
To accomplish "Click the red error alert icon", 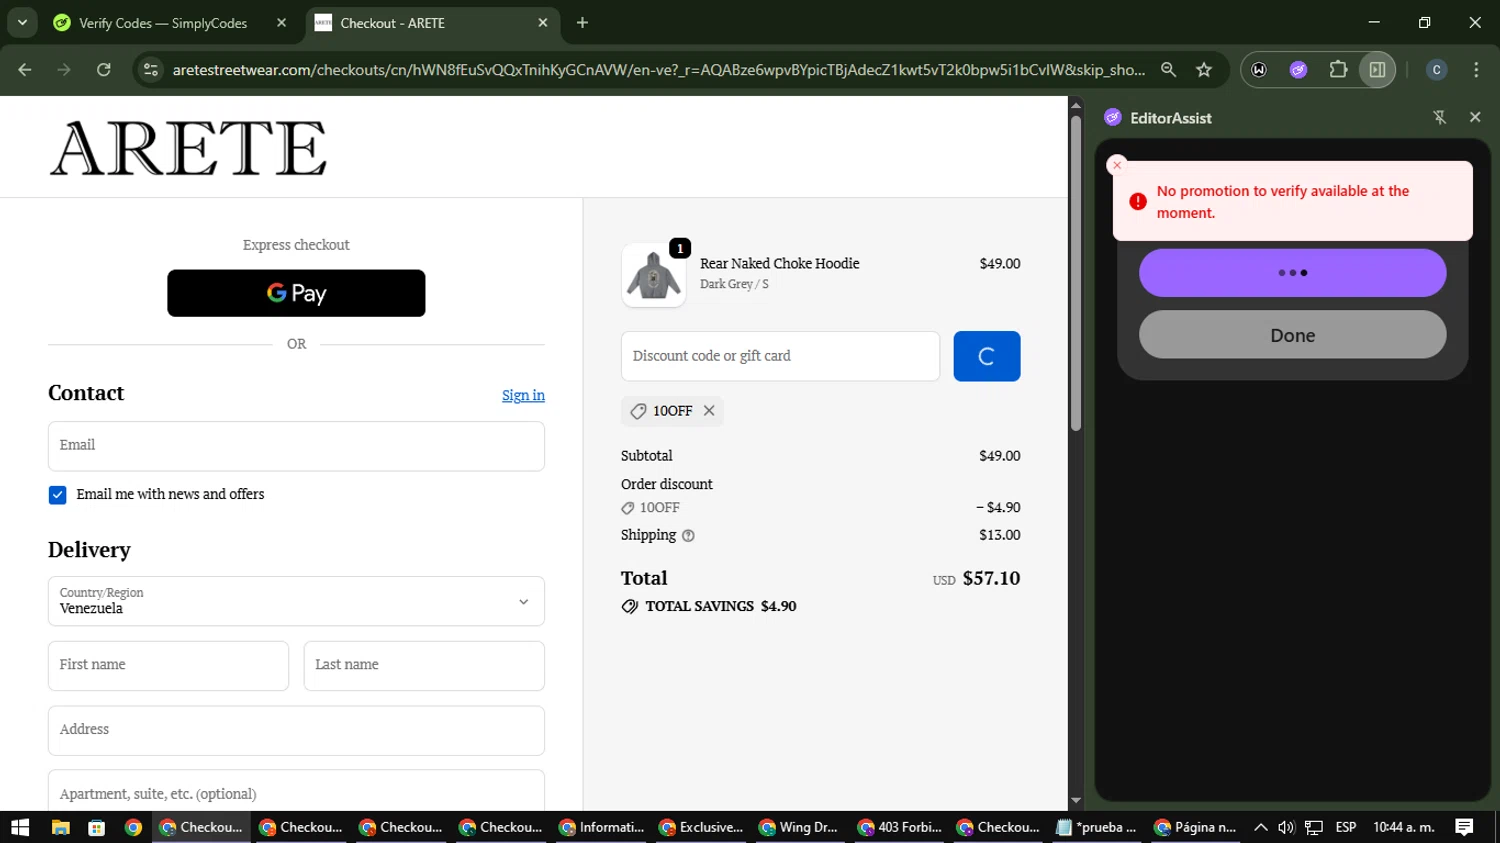I will (x=1138, y=201).
